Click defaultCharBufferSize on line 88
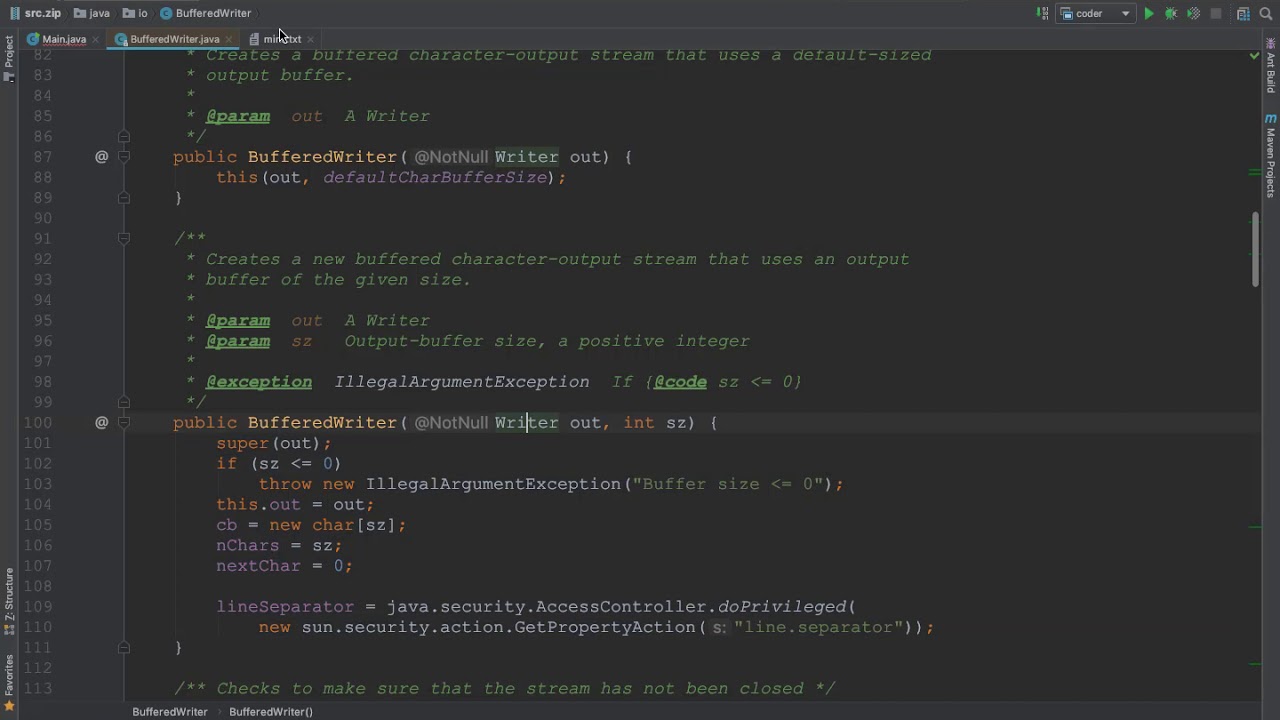1280x720 pixels. point(435,177)
